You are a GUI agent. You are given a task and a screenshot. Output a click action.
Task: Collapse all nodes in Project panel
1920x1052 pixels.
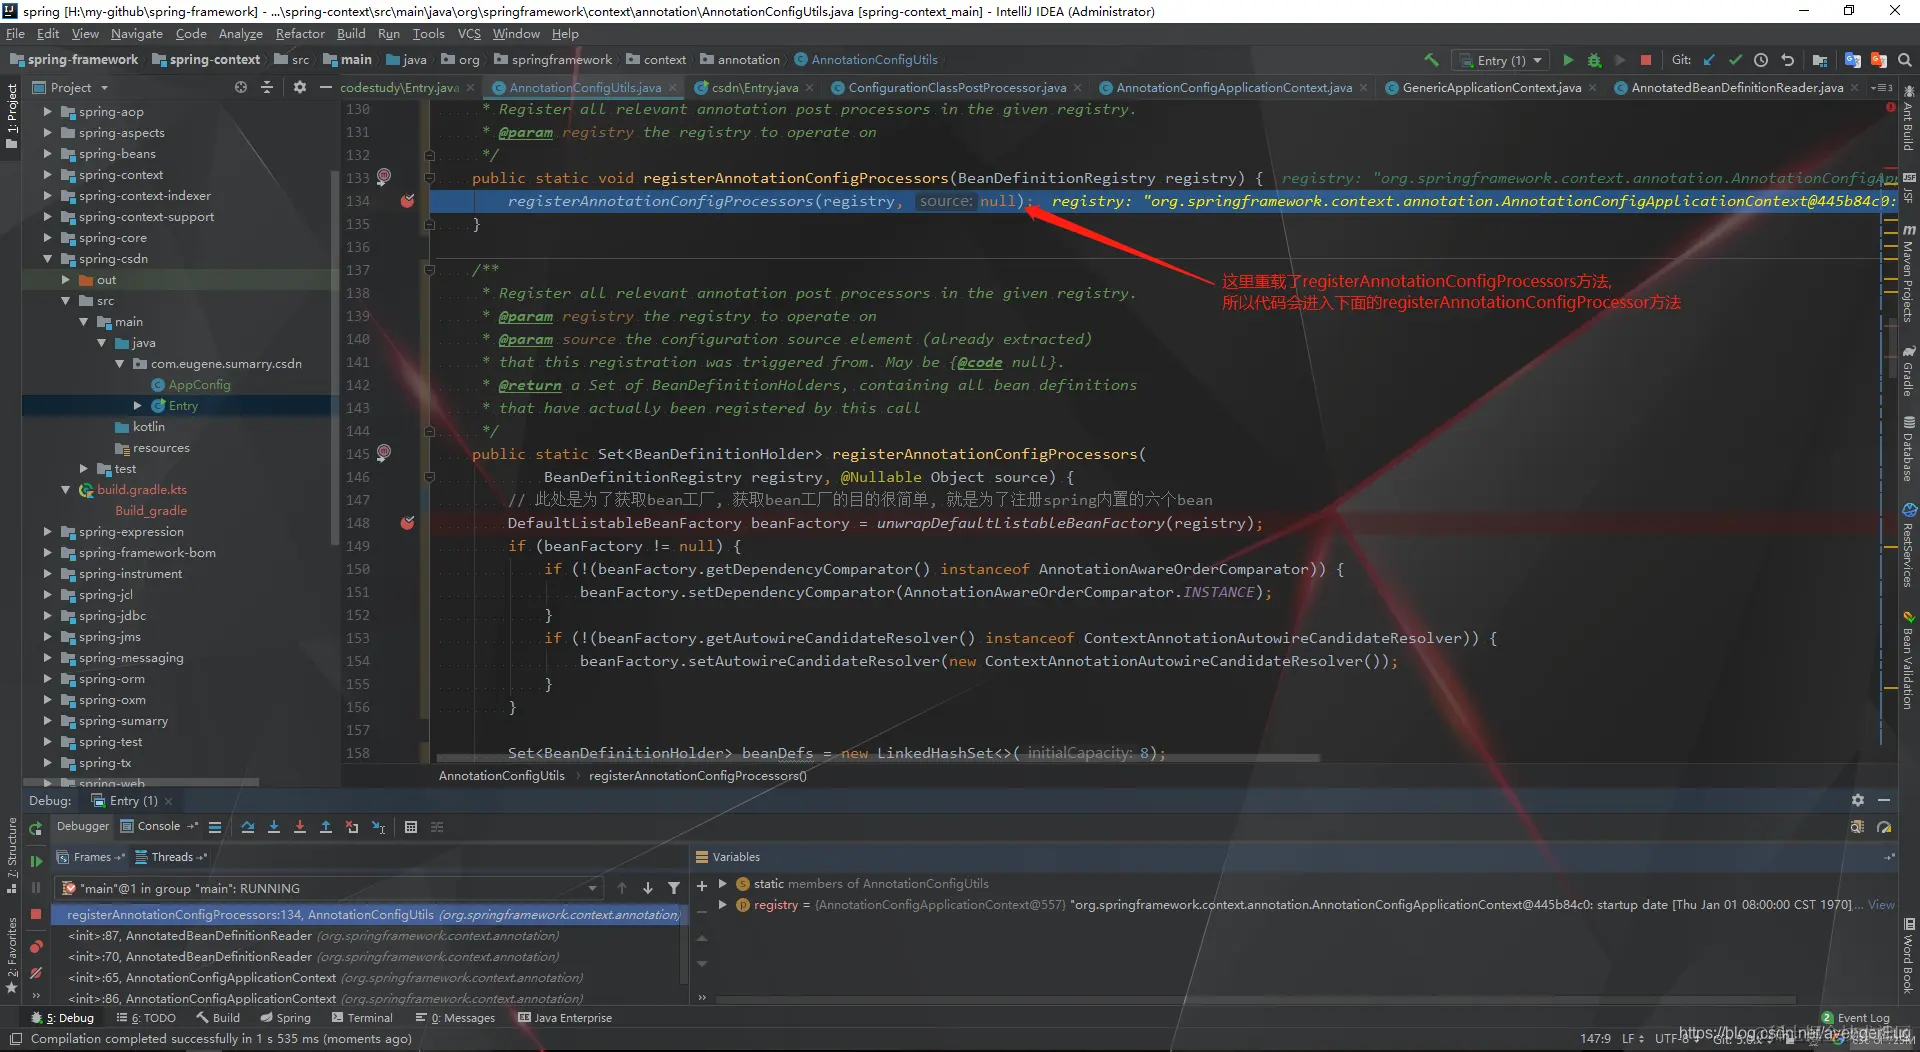(x=267, y=88)
